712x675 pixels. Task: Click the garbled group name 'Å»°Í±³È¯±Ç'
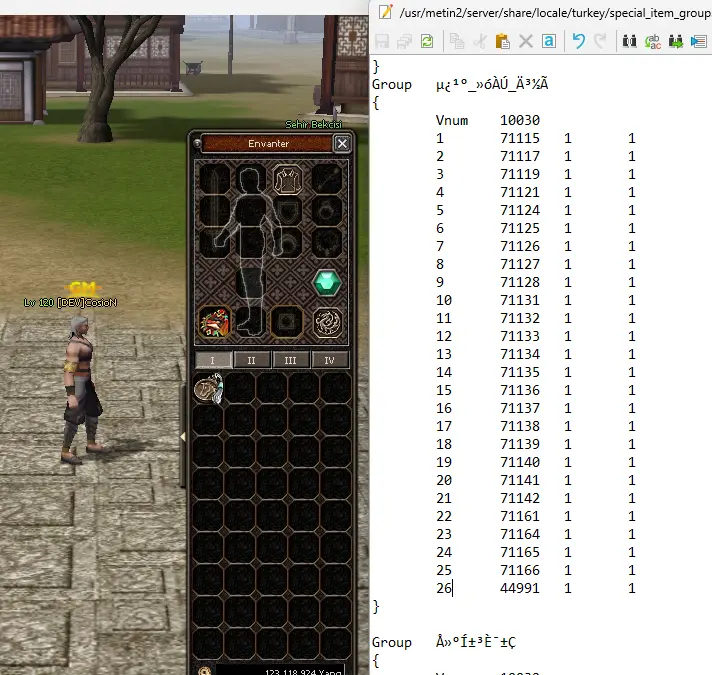click(x=476, y=642)
